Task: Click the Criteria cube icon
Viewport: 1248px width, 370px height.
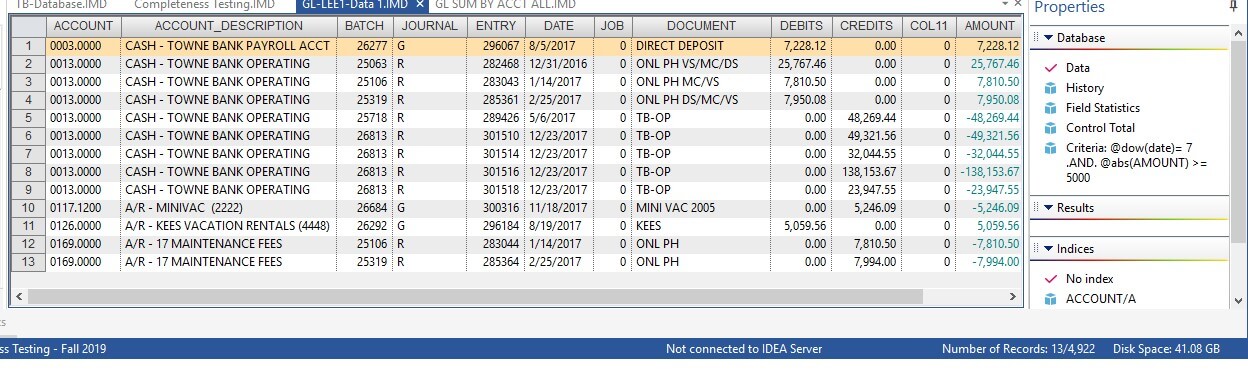Action: coord(1050,148)
